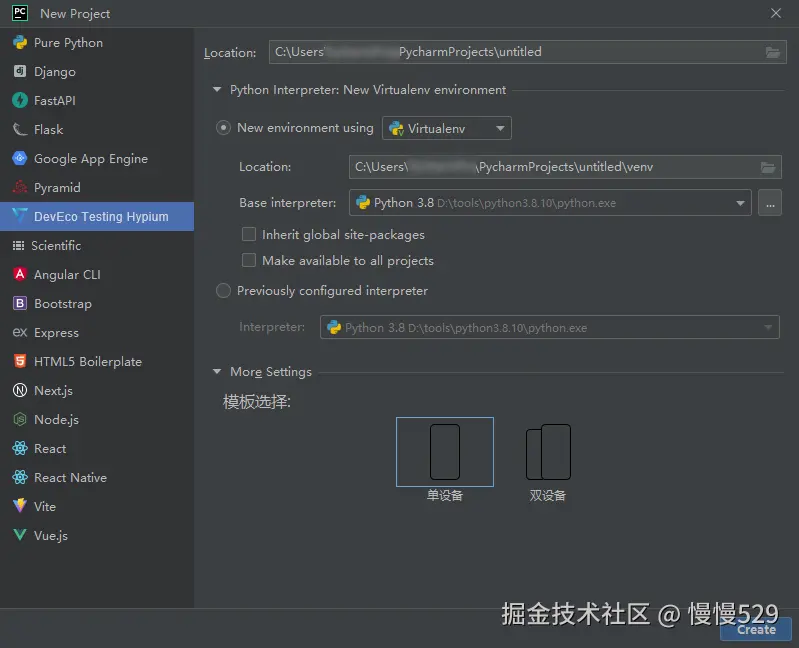Screen dimensions: 799x648
Task: Close the New Project dialog
Action: (776, 13)
